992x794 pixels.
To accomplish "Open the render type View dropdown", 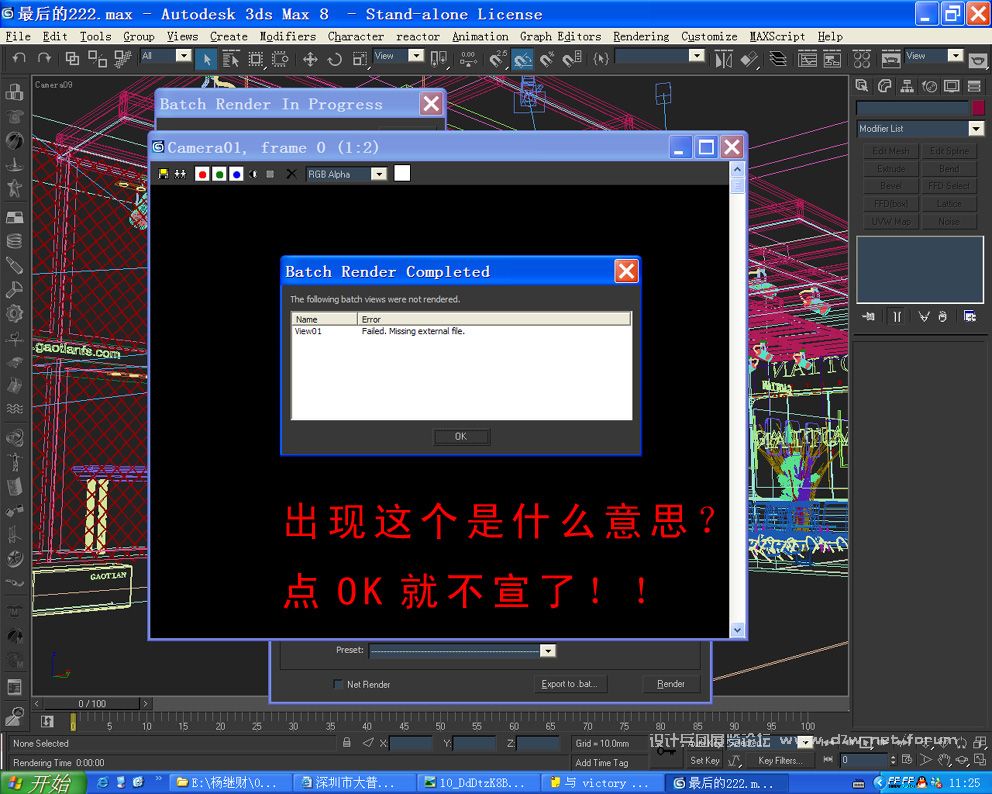I will pyautogui.click(x=955, y=56).
